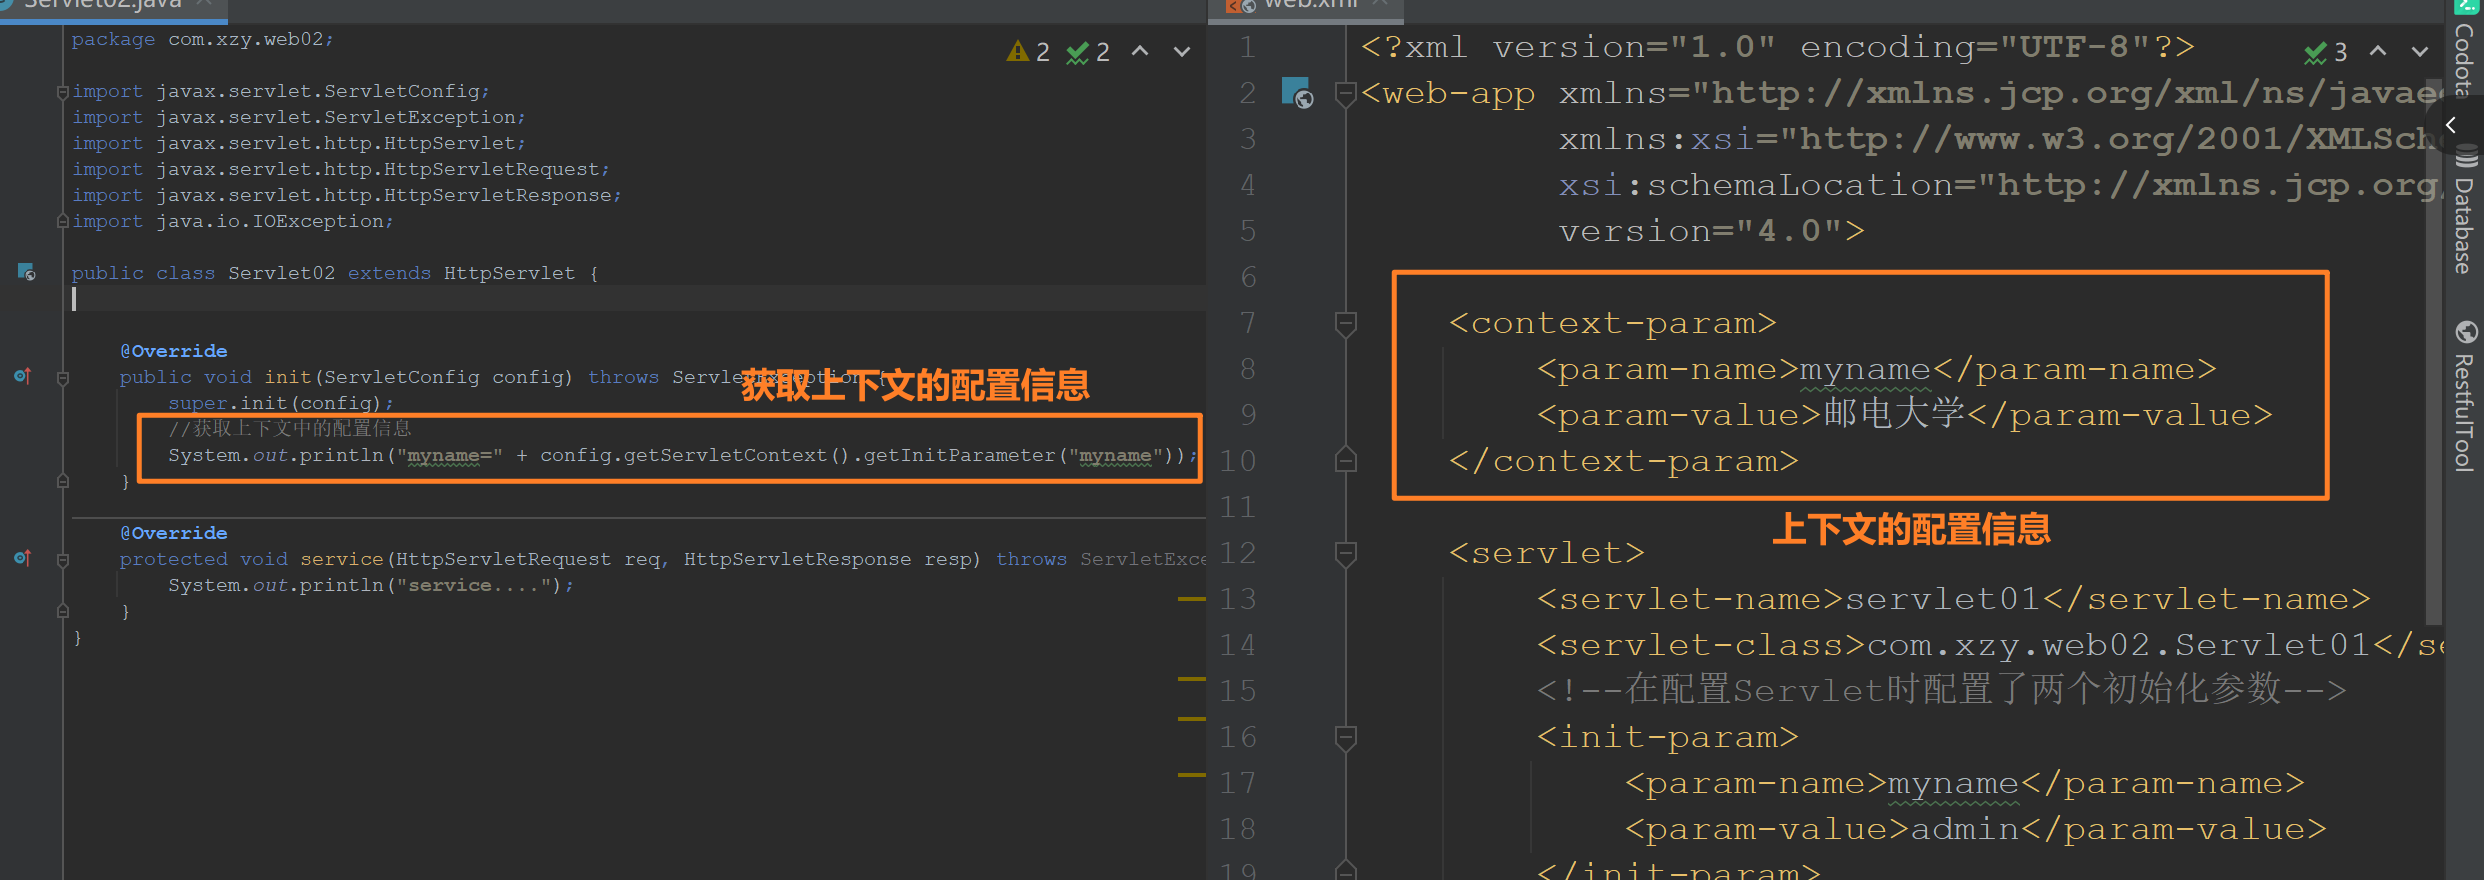Click 'super.init(config);' statement

coord(281,403)
